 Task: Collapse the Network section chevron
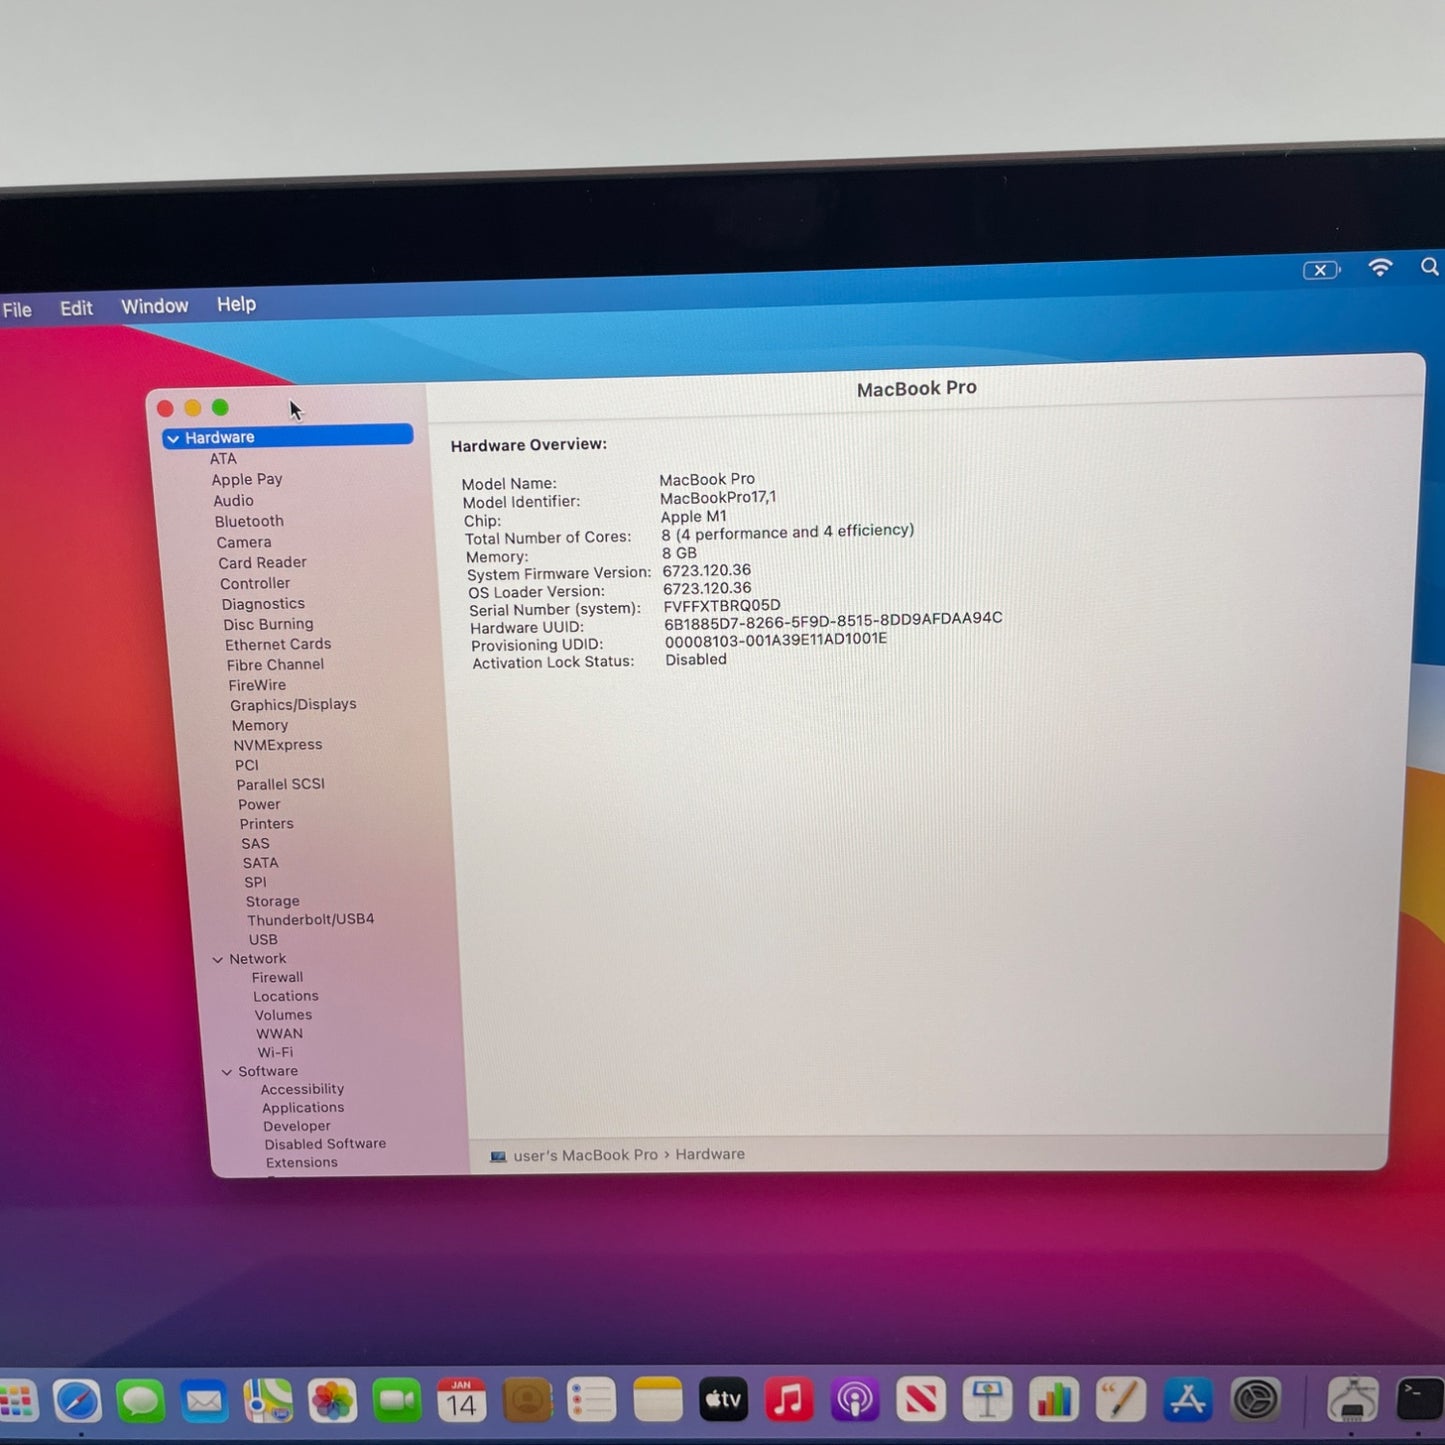click(218, 960)
